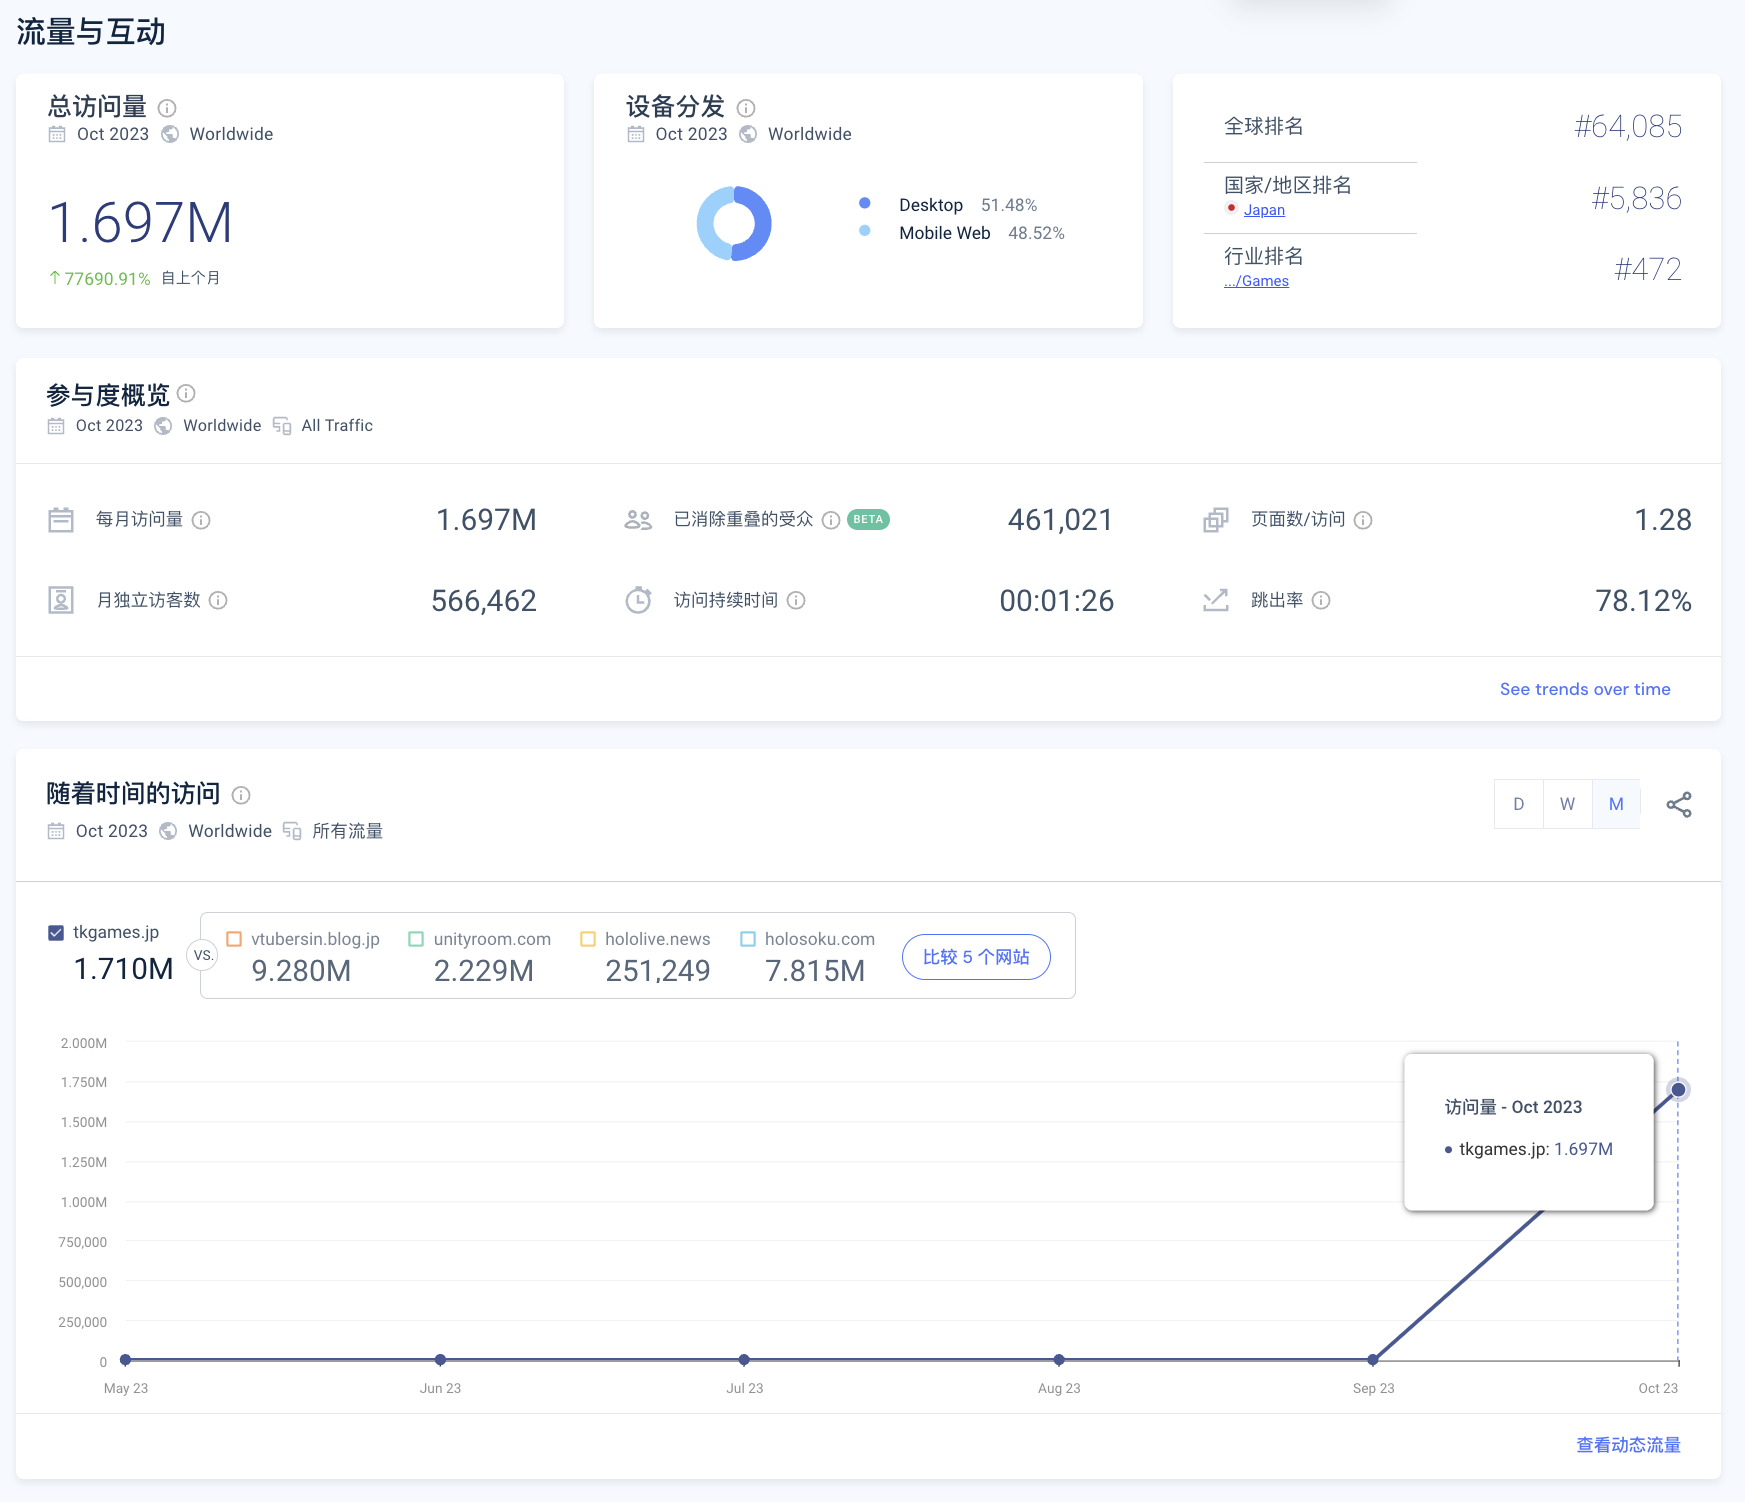Click info icon next to 访问持续时间

click(x=796, y=600)
